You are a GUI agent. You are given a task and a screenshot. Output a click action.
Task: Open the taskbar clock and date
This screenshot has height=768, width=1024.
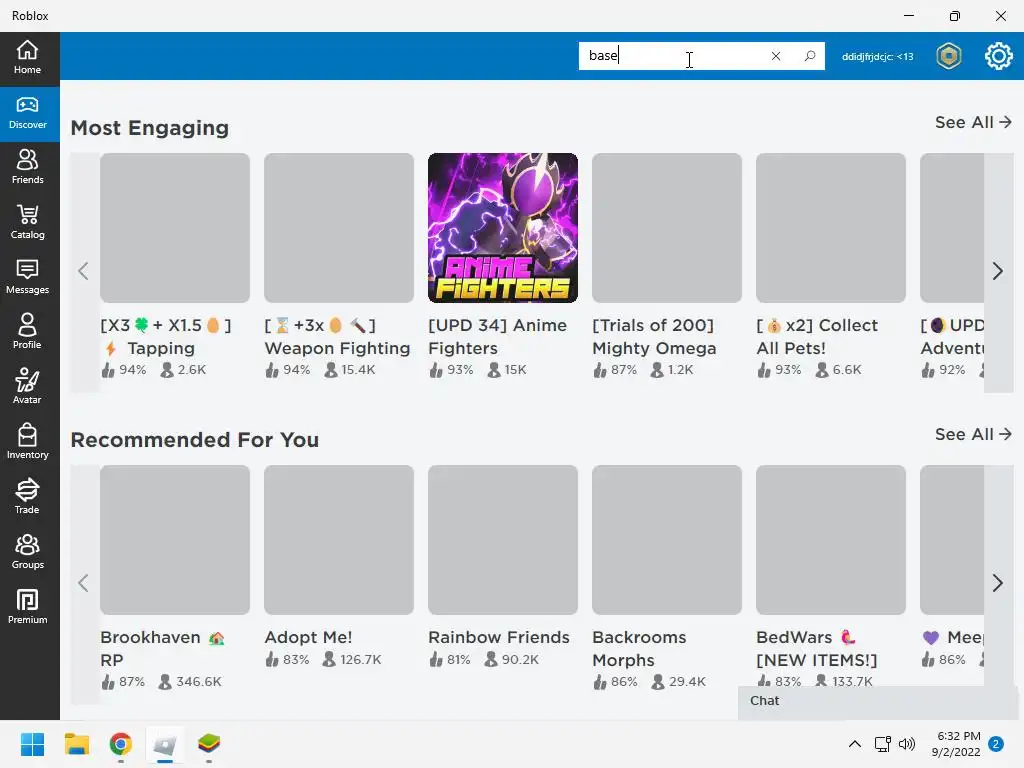tap(957, 744)
